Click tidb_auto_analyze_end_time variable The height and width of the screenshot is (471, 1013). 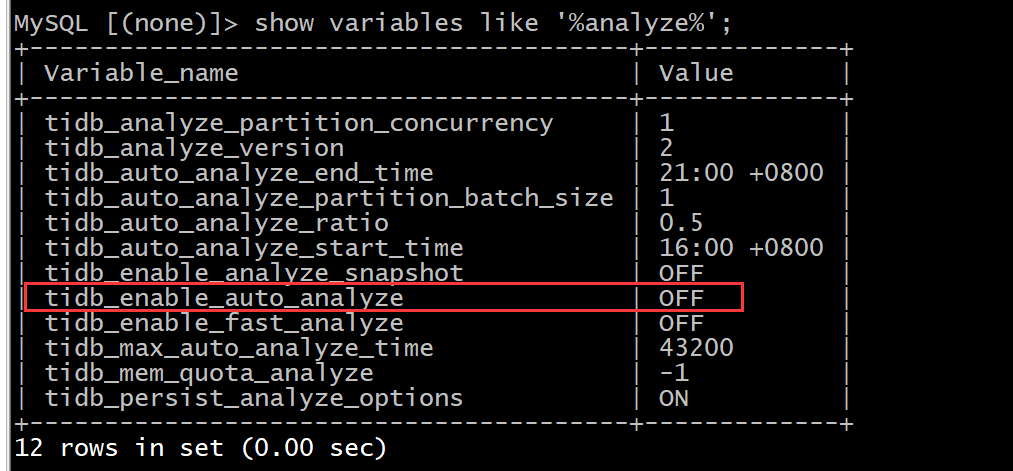(239, 173)
